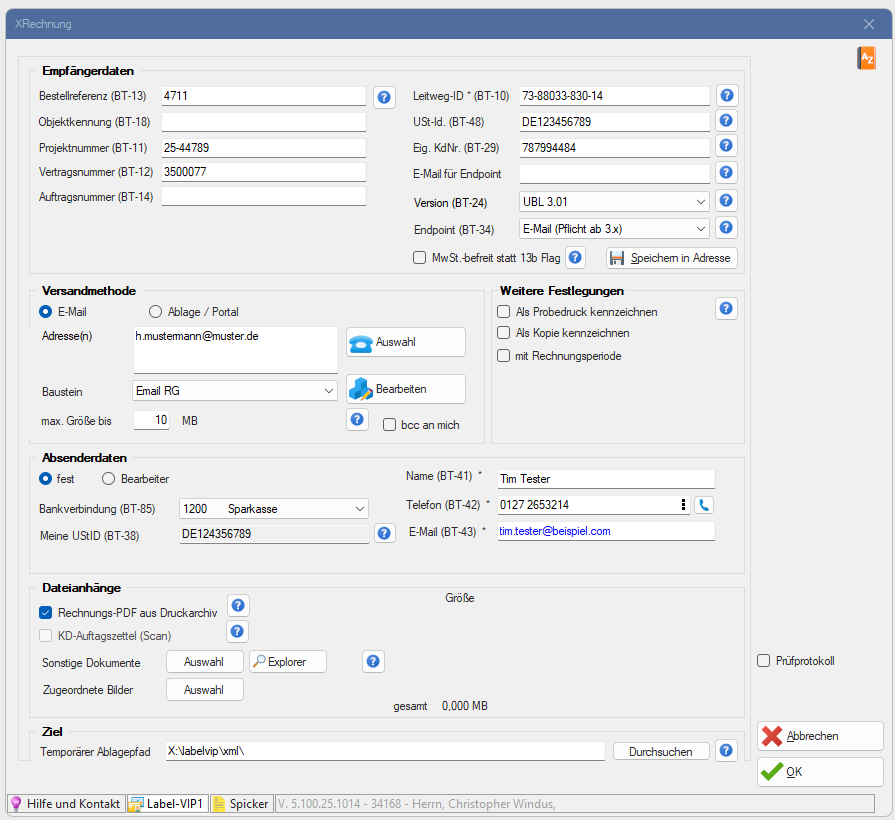Check the Prüfprotokoll option
The image size is (895, 820).
coord(764,661)
